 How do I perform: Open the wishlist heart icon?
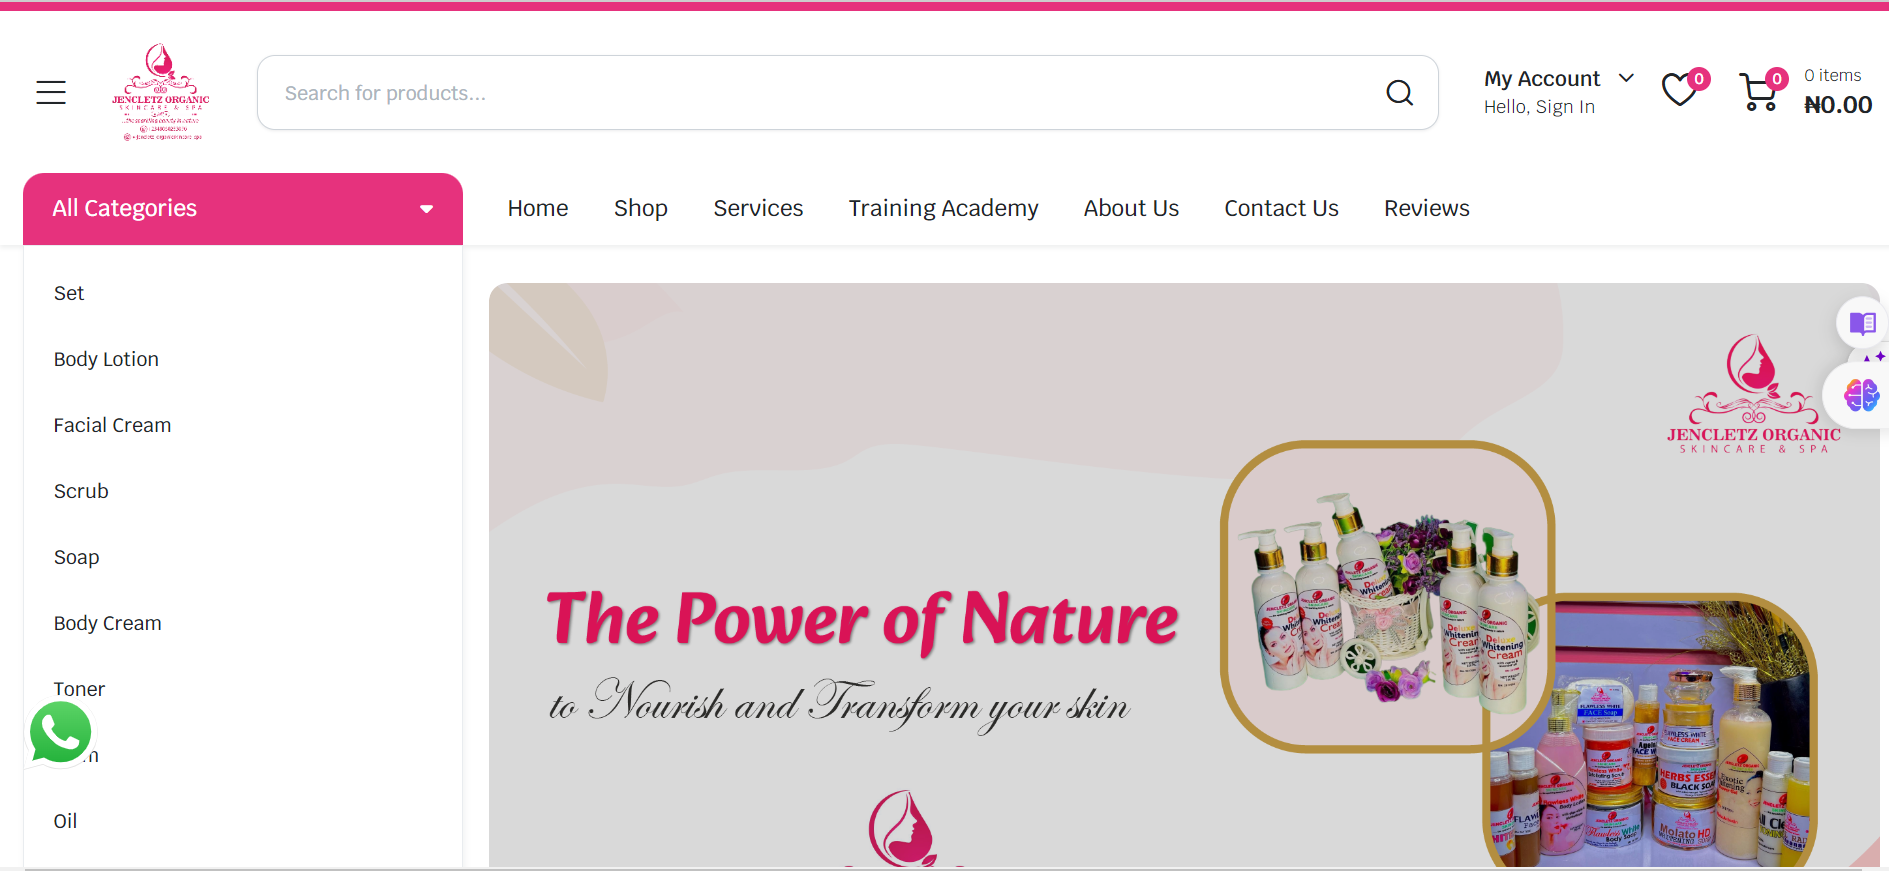(1680, 91)
